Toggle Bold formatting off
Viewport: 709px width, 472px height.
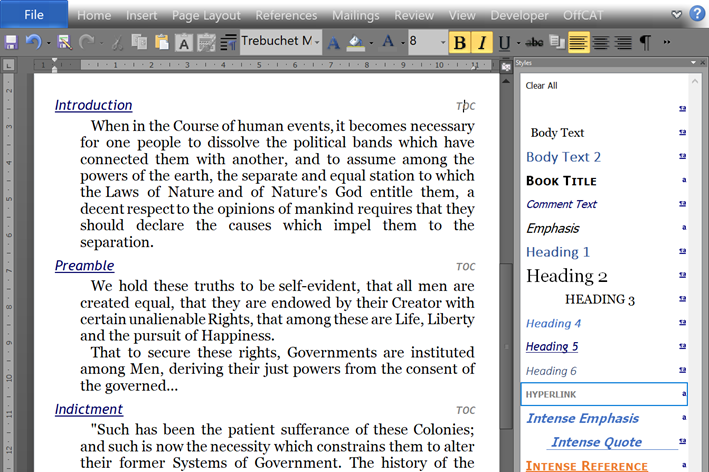click(x=459, y=42)
